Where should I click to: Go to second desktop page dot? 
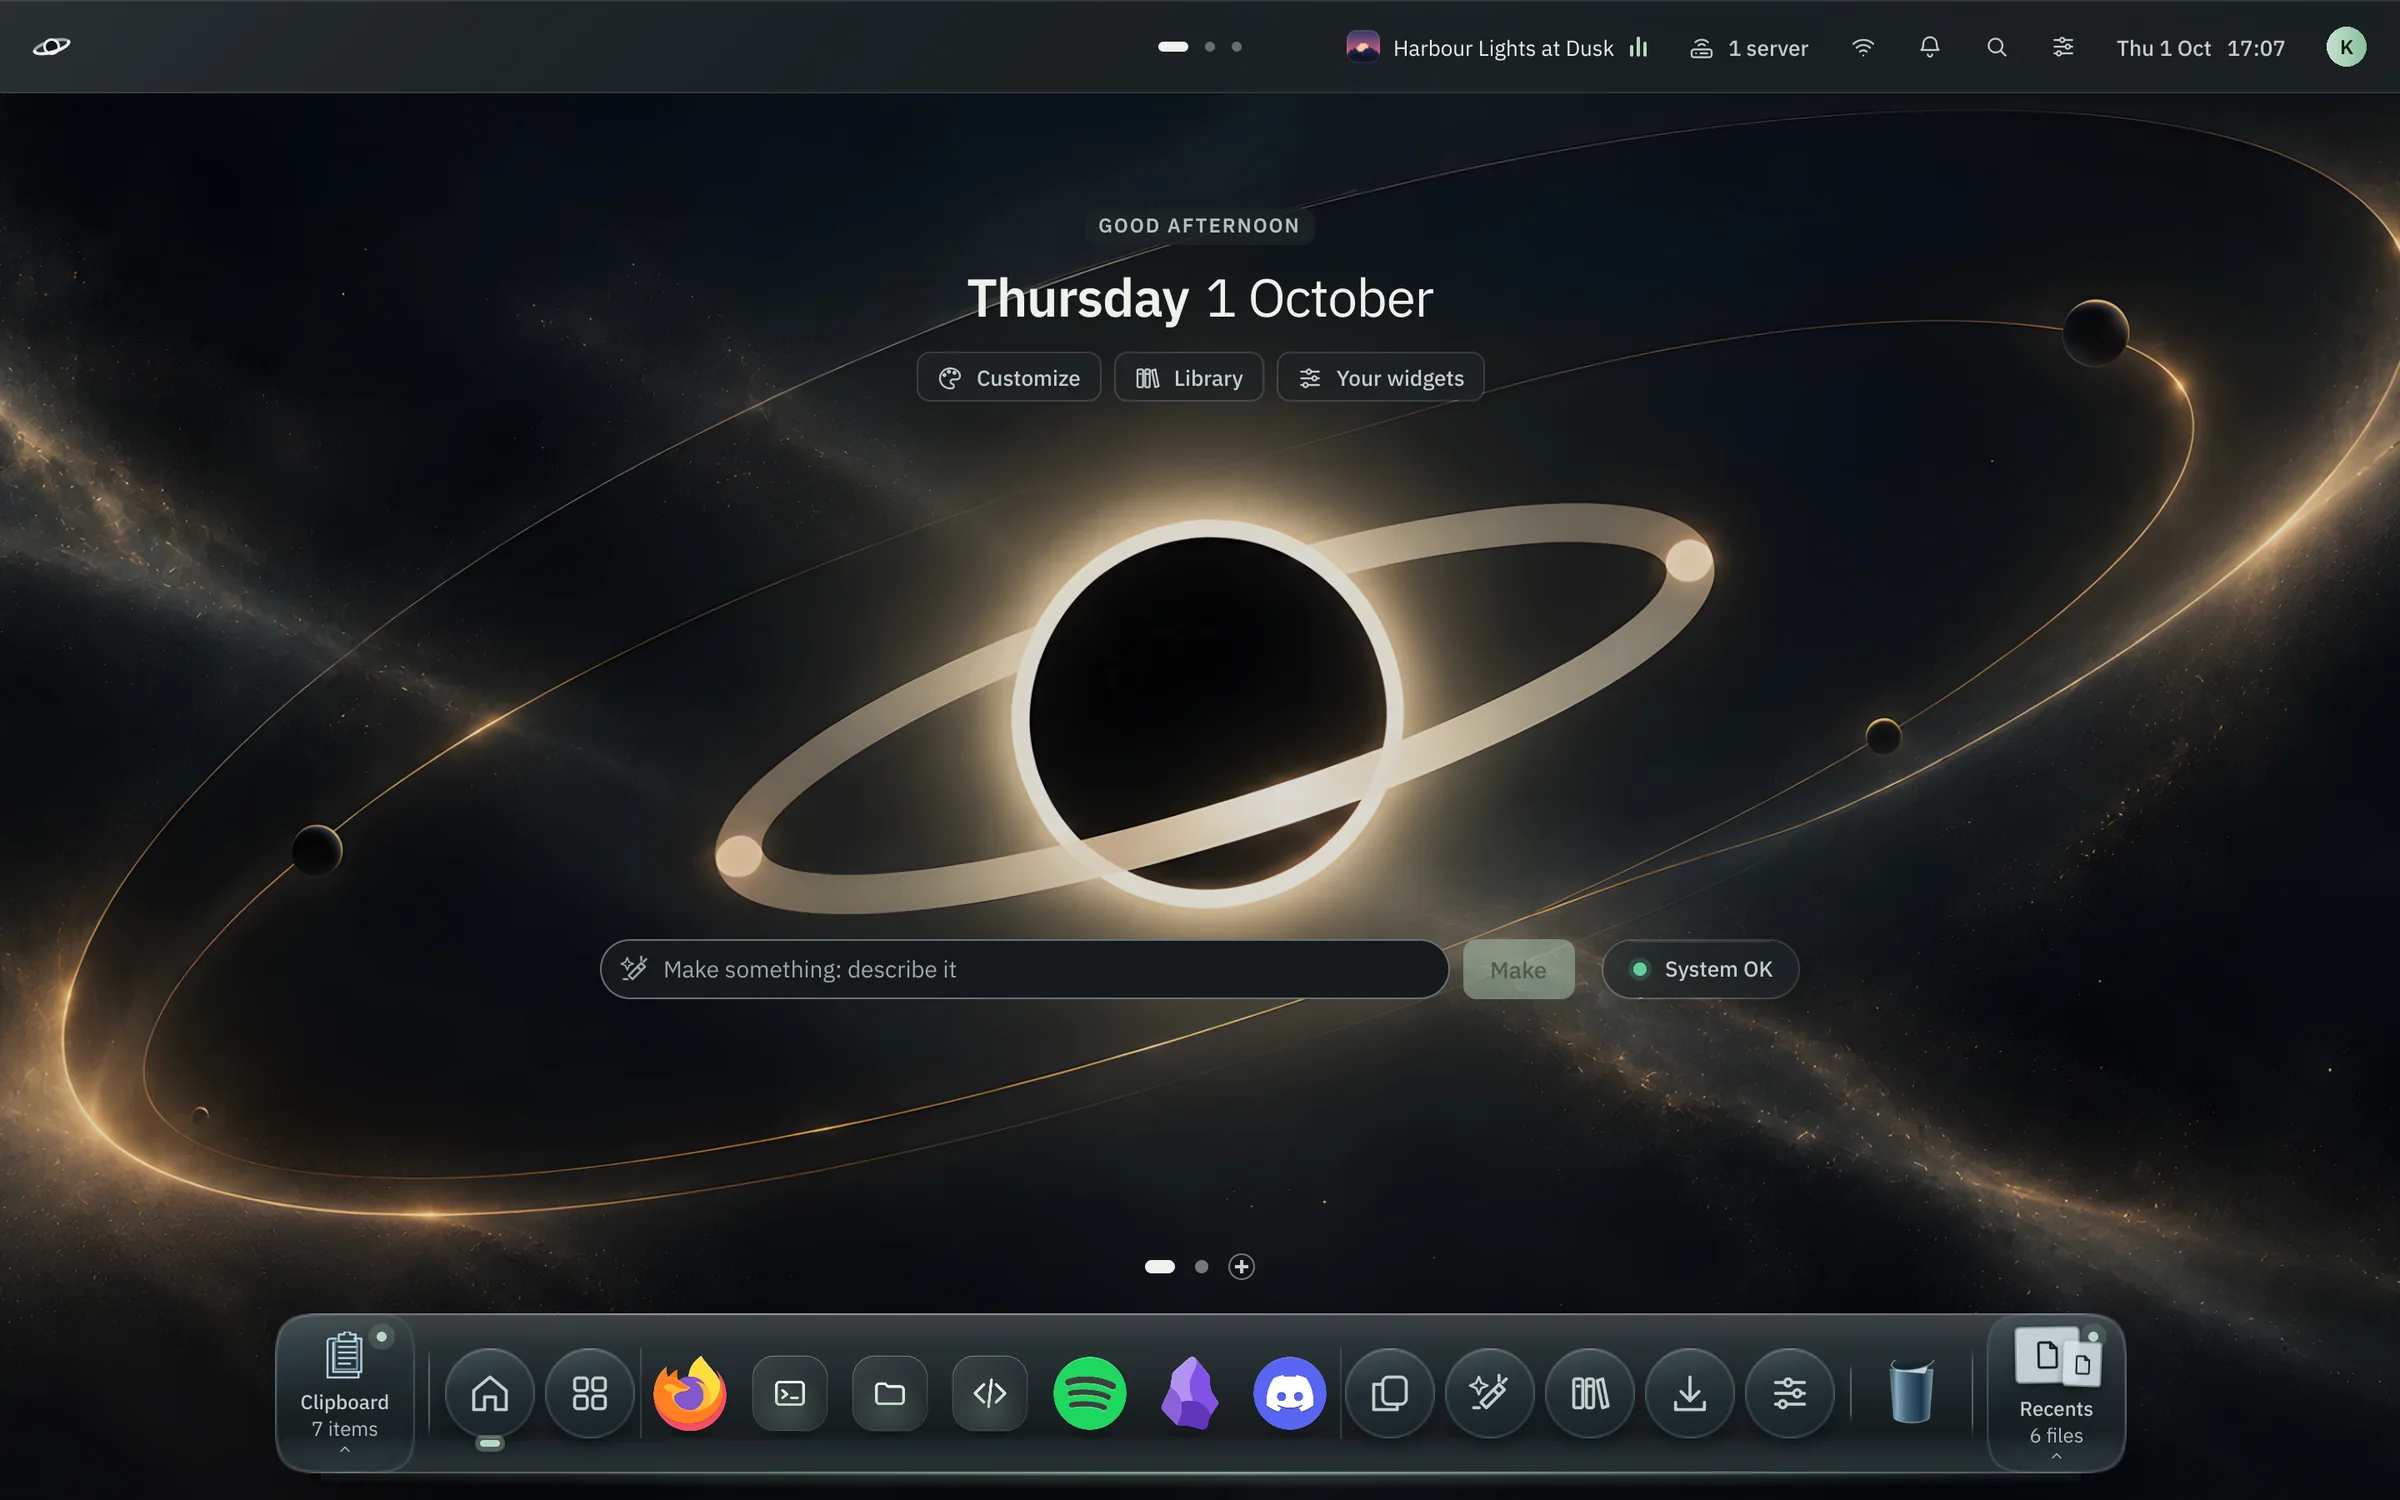point(1201,1266)
